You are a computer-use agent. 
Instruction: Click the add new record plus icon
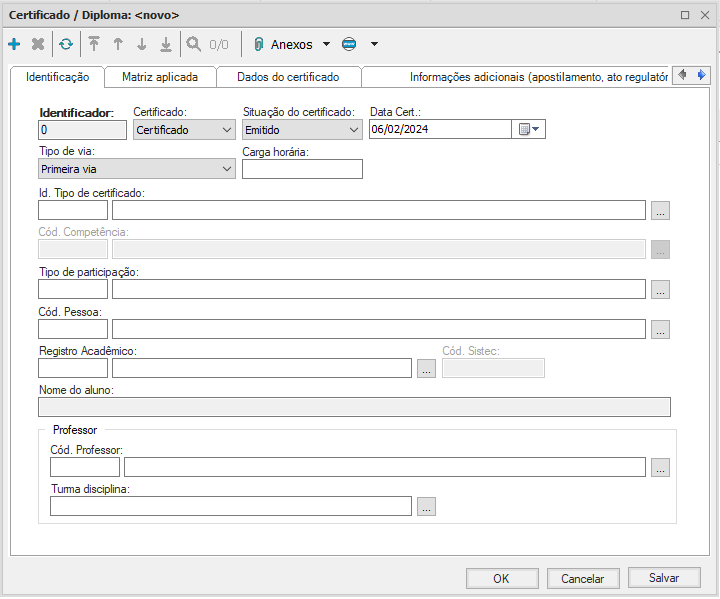point(14,44)
